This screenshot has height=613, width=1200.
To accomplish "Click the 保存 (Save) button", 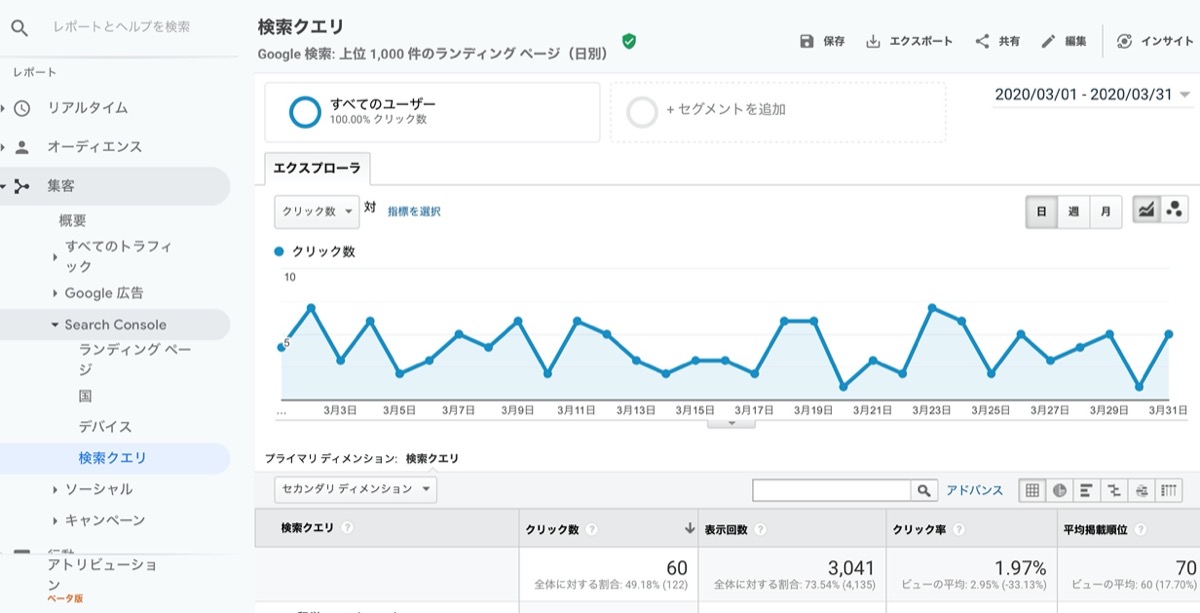I will 822,41.
